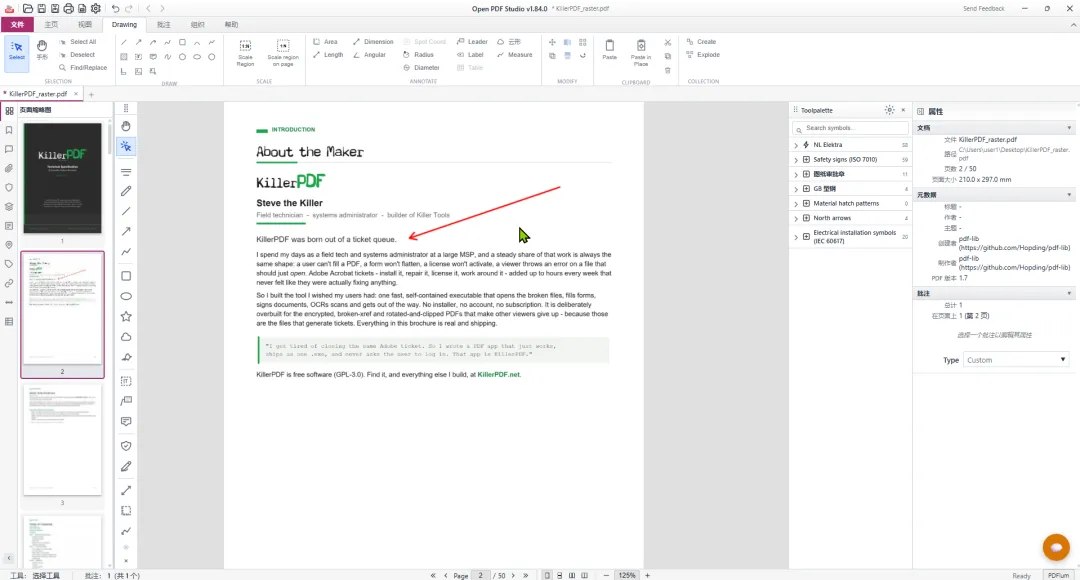Collapse the ribbon with the chevron
This screenshot has width=1080, height=580.
coord(1073,25)
